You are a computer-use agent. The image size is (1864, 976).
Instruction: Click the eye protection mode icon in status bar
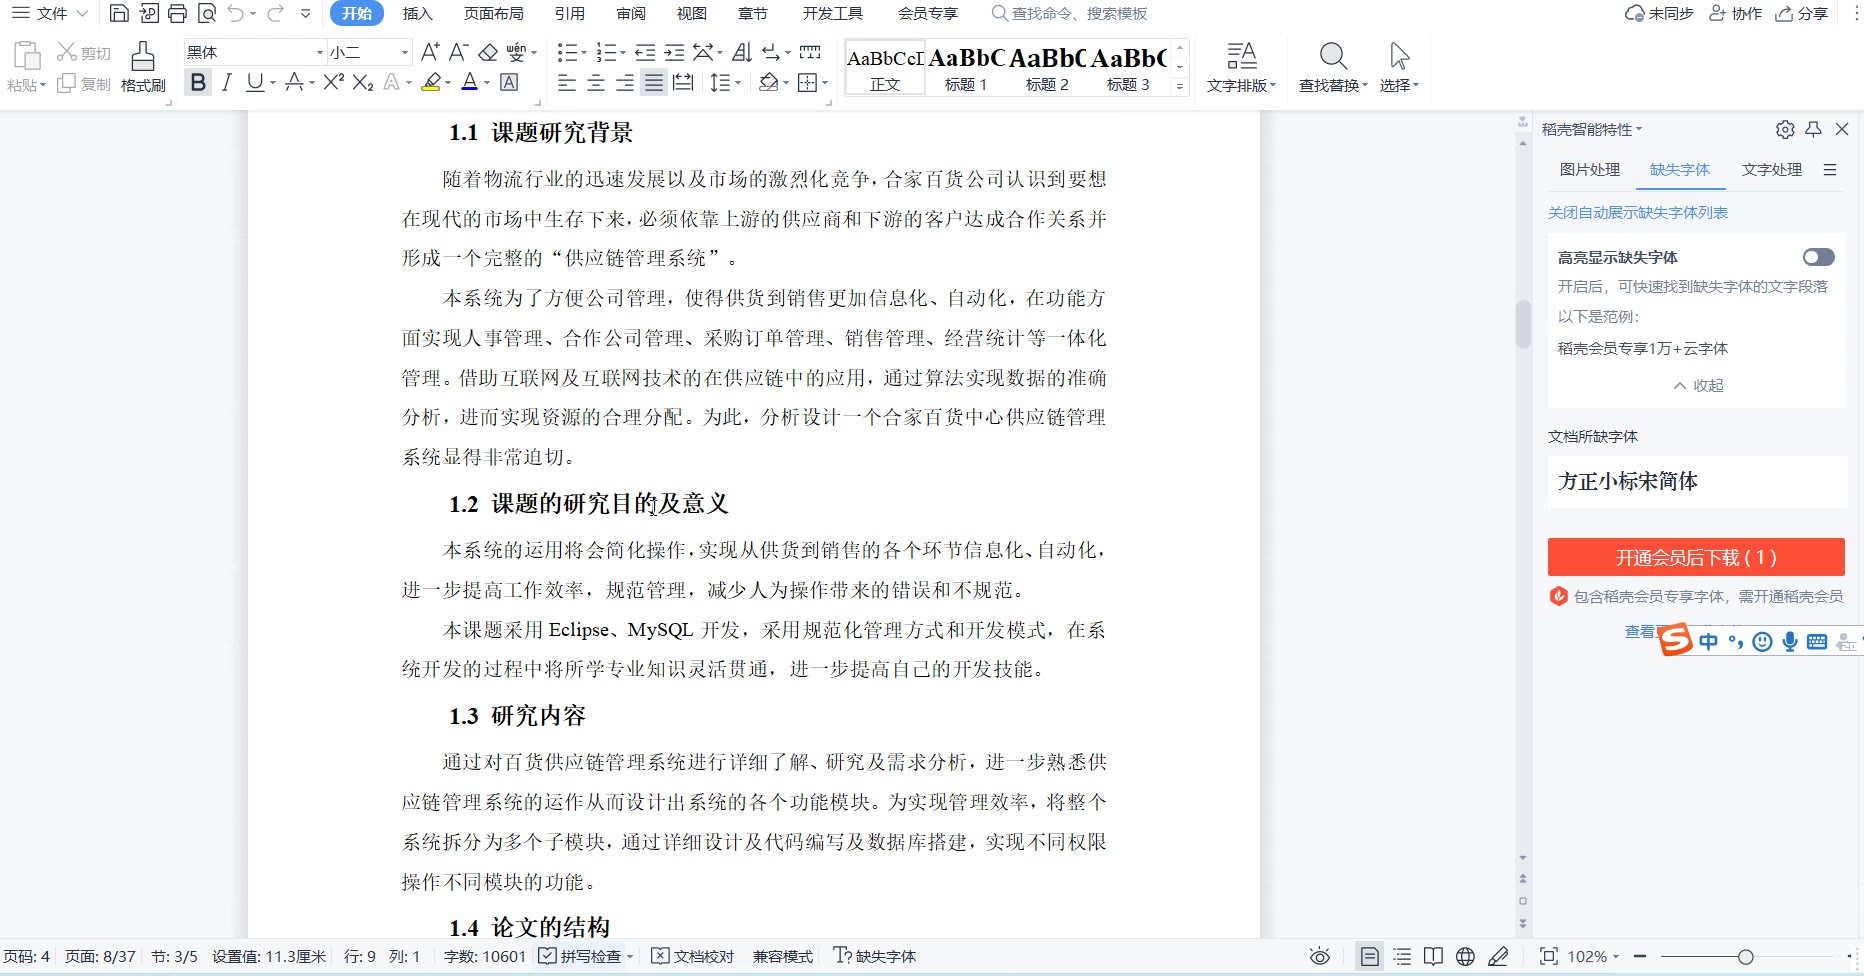point(1319,957)
